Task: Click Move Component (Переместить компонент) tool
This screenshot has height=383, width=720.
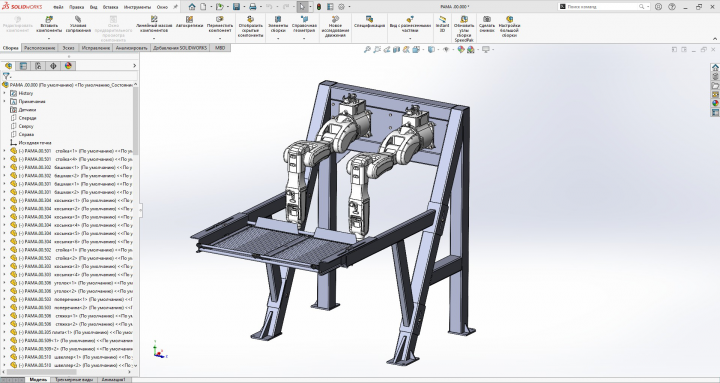Action: (x=220, y=25)
